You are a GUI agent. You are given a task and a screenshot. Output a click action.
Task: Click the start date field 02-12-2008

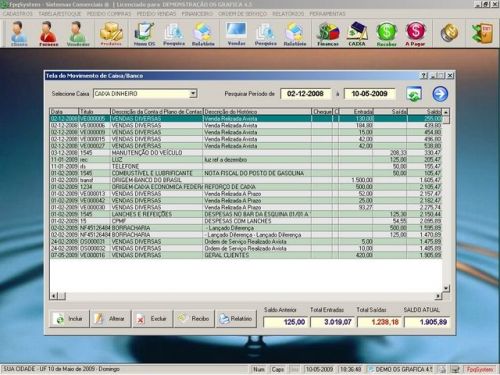point(306,94)
